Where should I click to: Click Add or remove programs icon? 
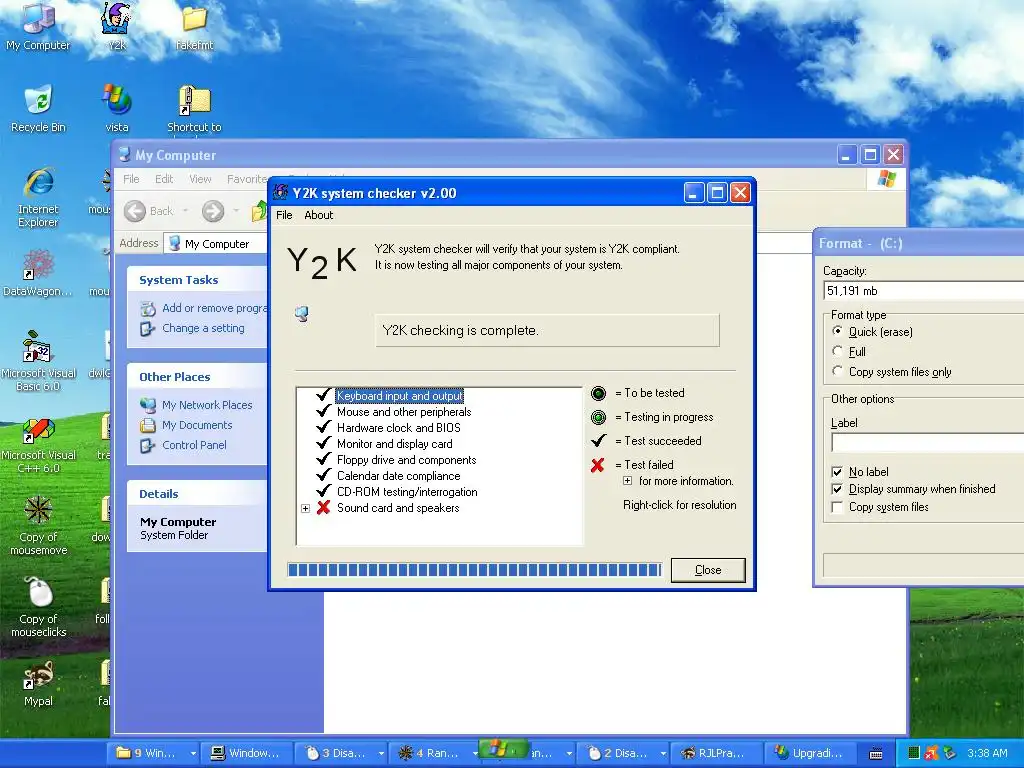148,308
